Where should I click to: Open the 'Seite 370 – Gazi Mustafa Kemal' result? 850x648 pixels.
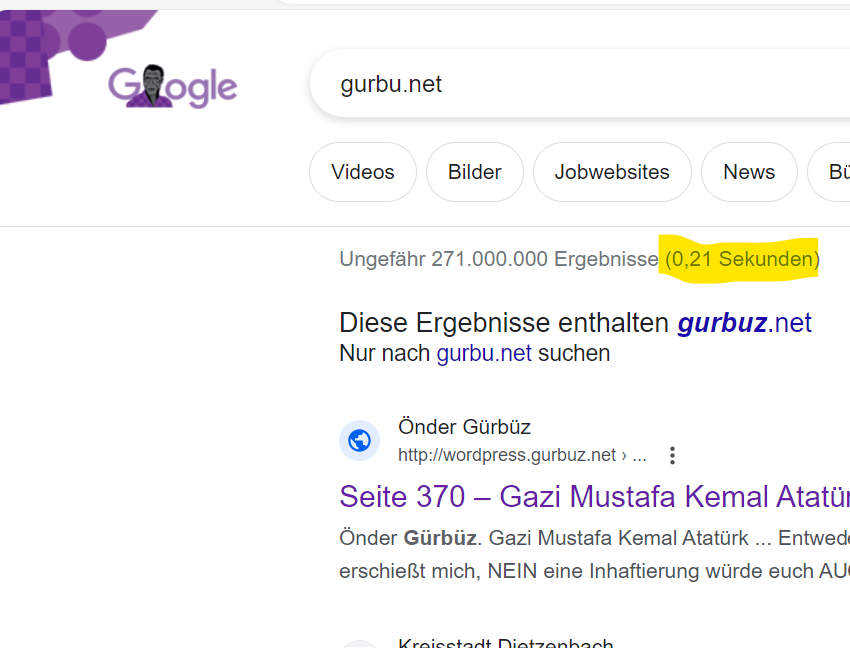point(594,496)
